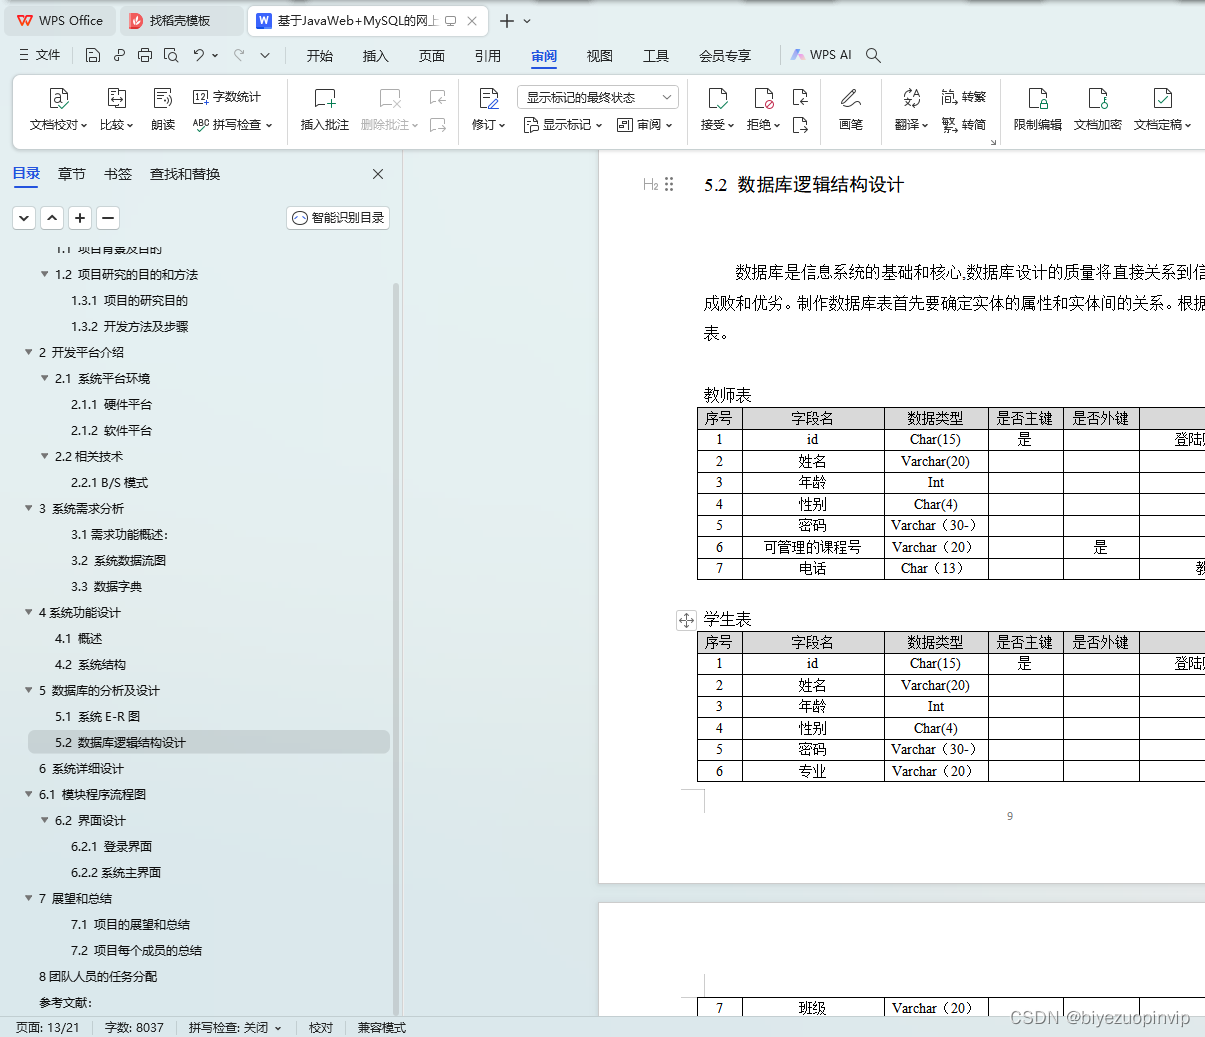Click the previous change icon

800,97
